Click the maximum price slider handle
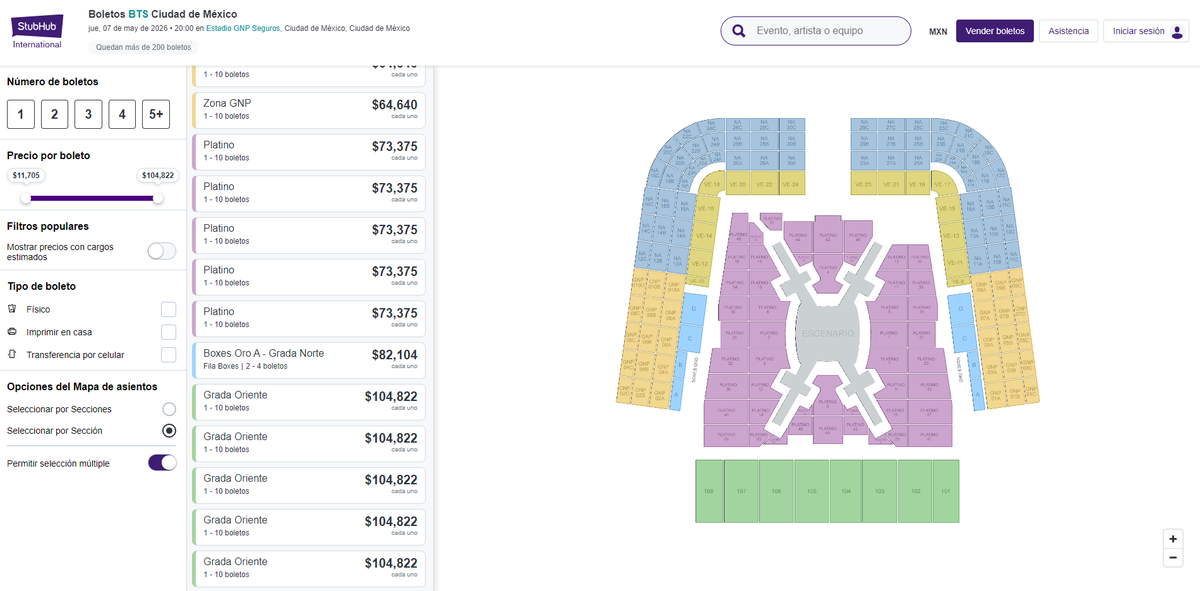 tap(157, 198)
